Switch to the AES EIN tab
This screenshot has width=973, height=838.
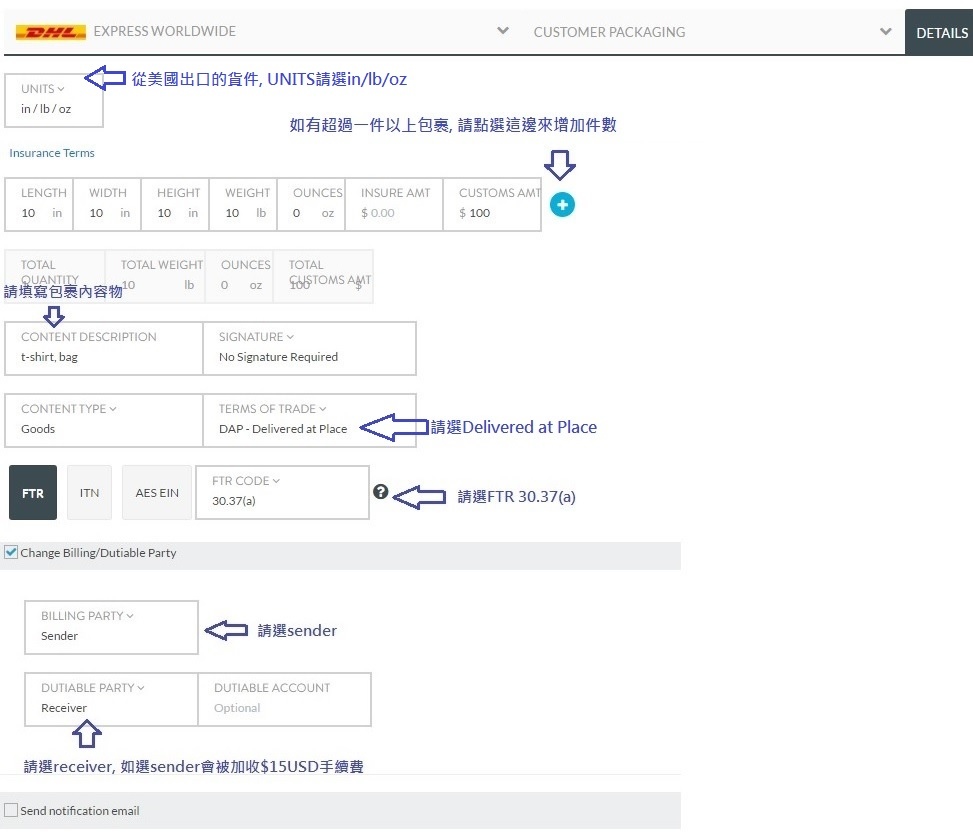click(x=157, y=492)
